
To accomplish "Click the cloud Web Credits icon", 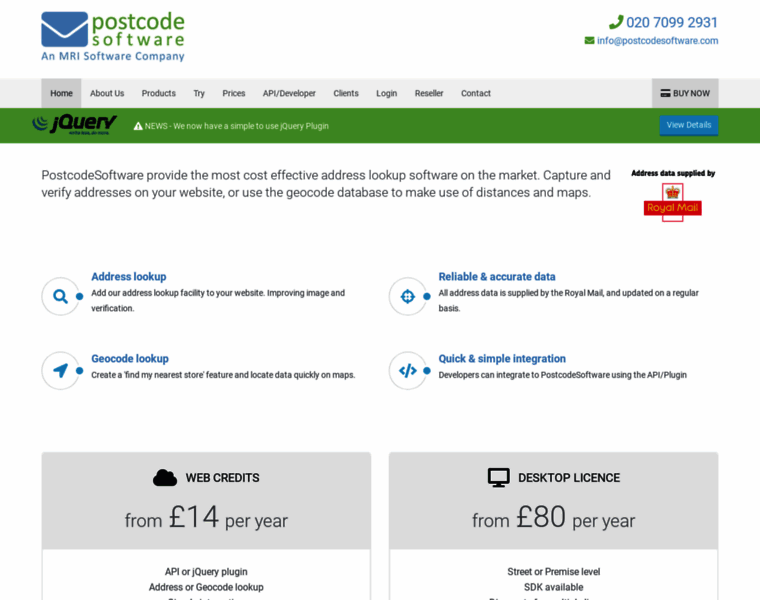I will 165,477.
